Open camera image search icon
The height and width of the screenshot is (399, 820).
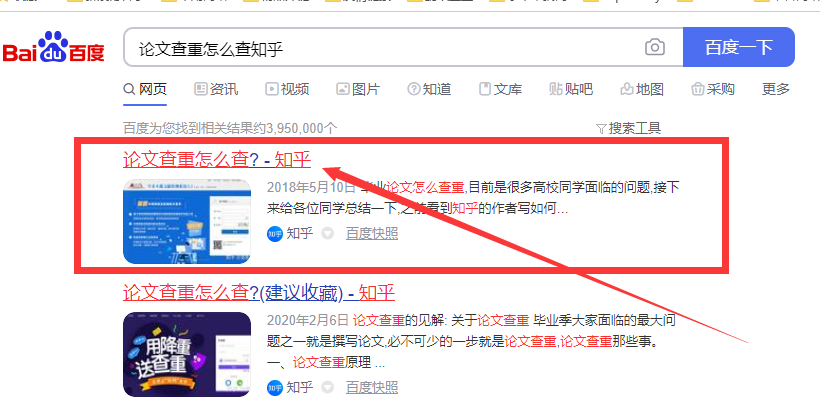655,48
